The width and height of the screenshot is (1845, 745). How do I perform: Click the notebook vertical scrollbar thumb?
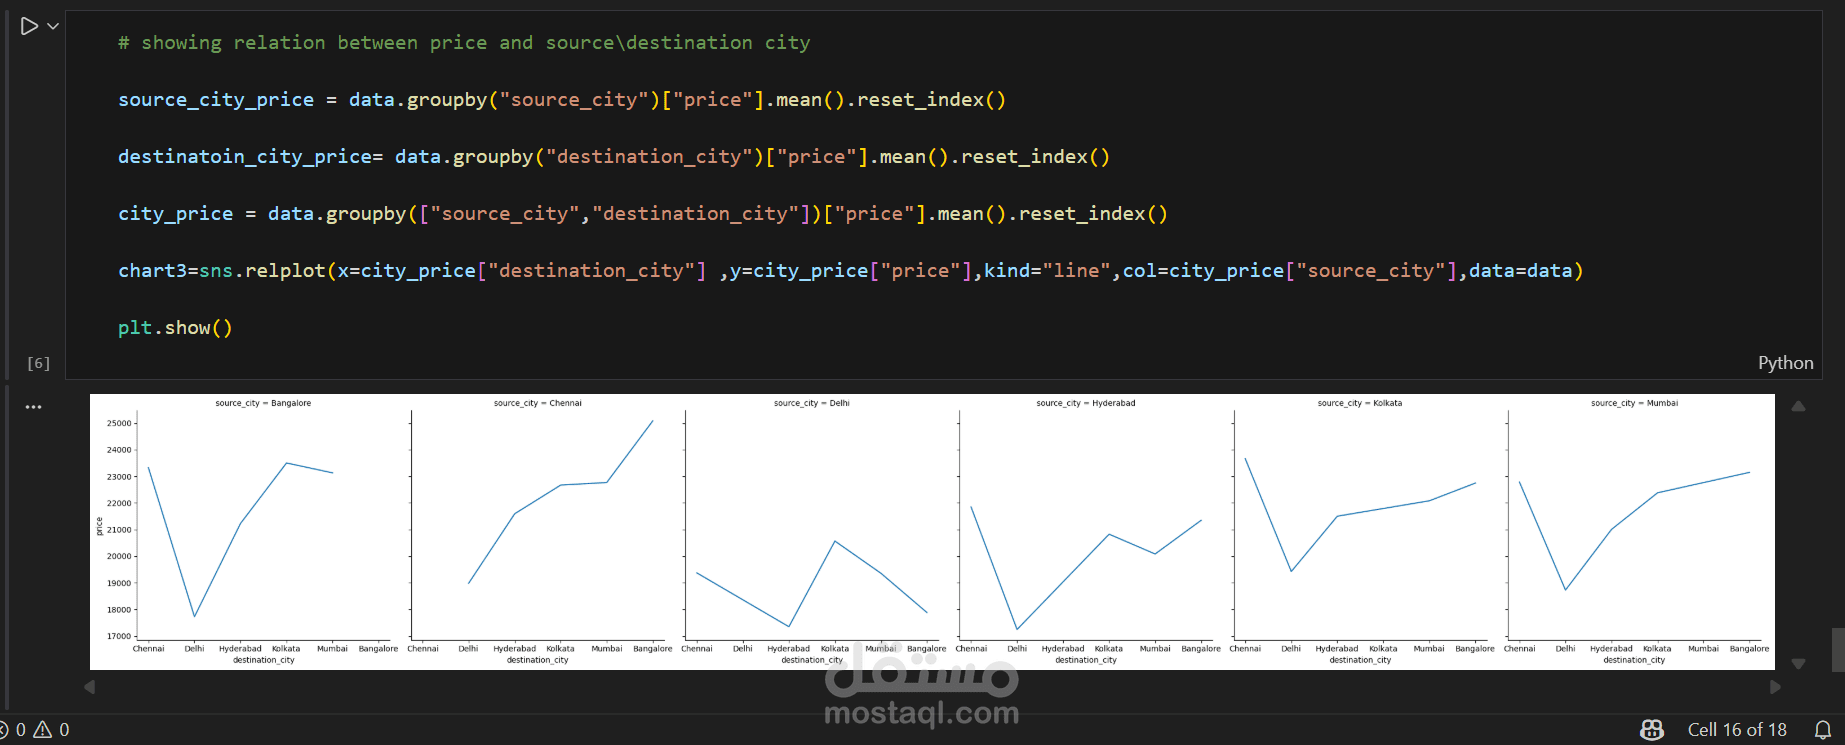pos(1838,650)
